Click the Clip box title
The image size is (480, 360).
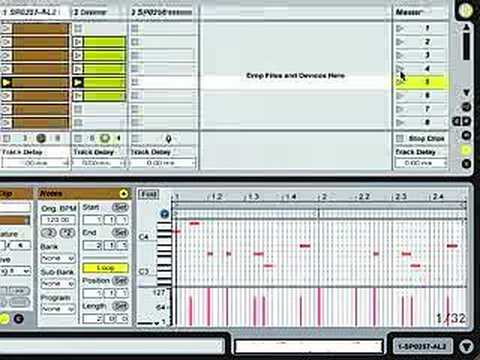click(x=6, y=194)
